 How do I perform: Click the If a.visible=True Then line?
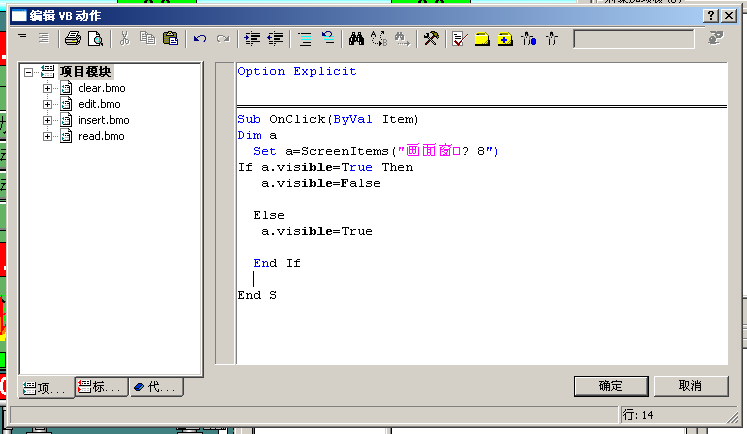click(325, 167)
